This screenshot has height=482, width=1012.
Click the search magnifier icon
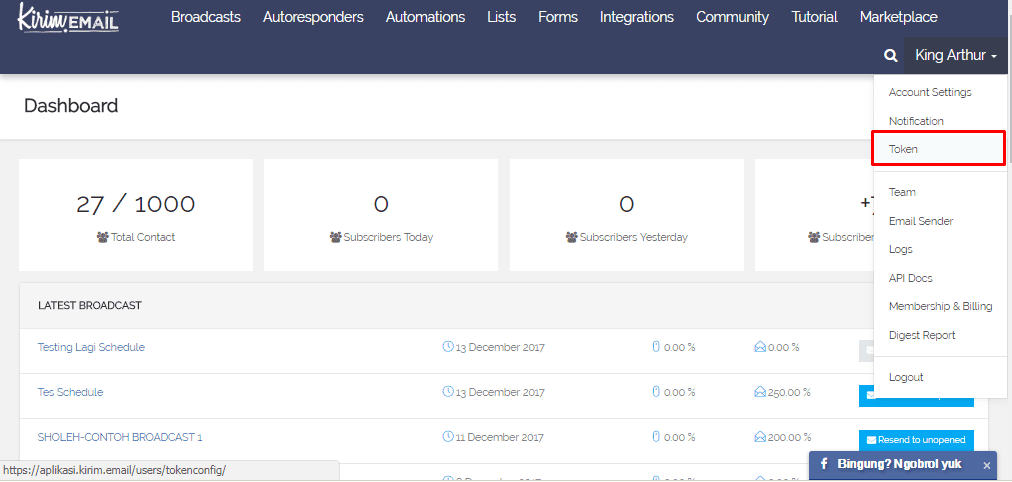tap(890, 56)
